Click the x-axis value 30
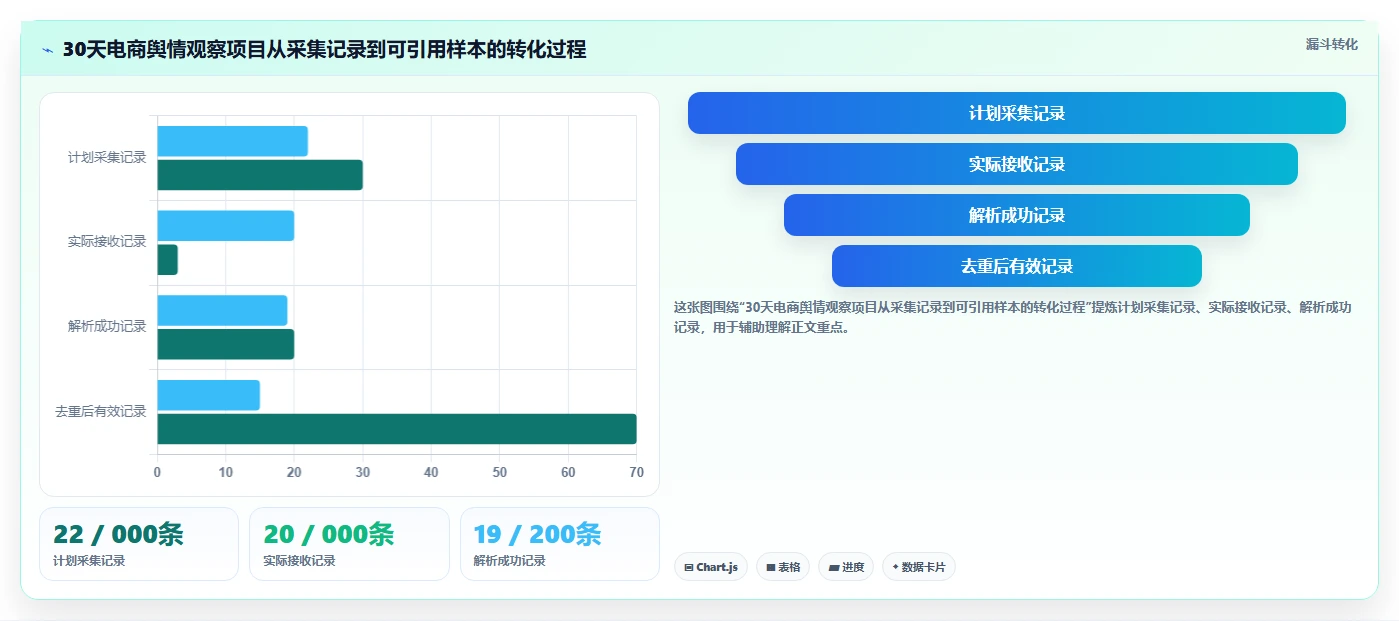 363,472
